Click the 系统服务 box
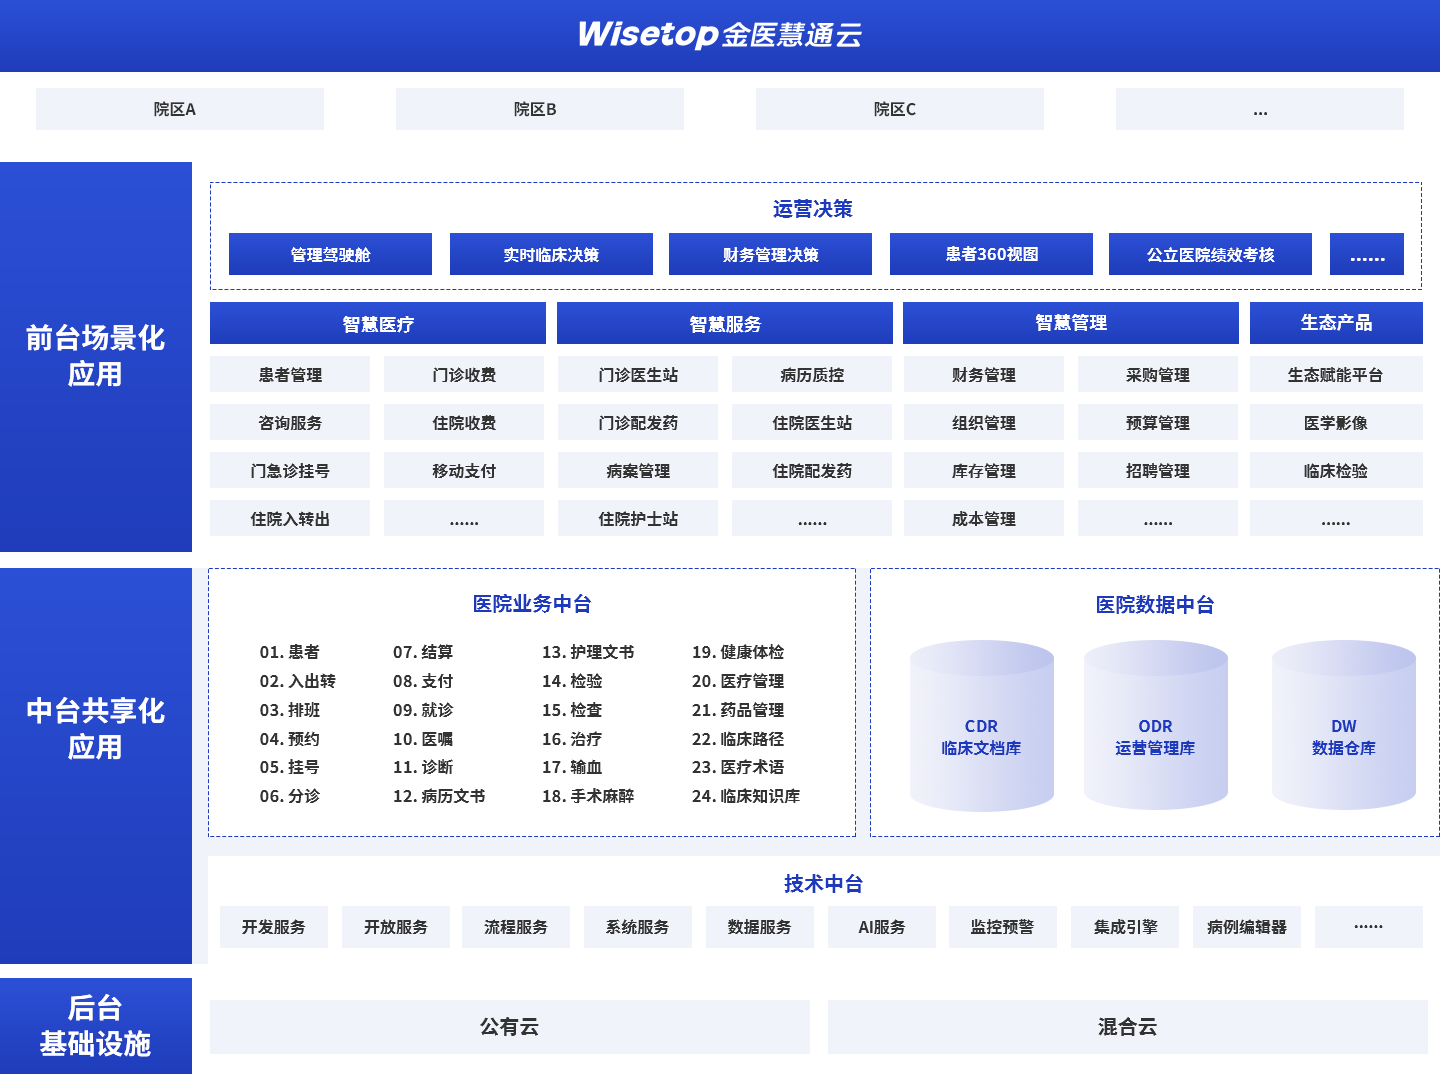This screenshot has height=1074, width=1440. (638, 927)
